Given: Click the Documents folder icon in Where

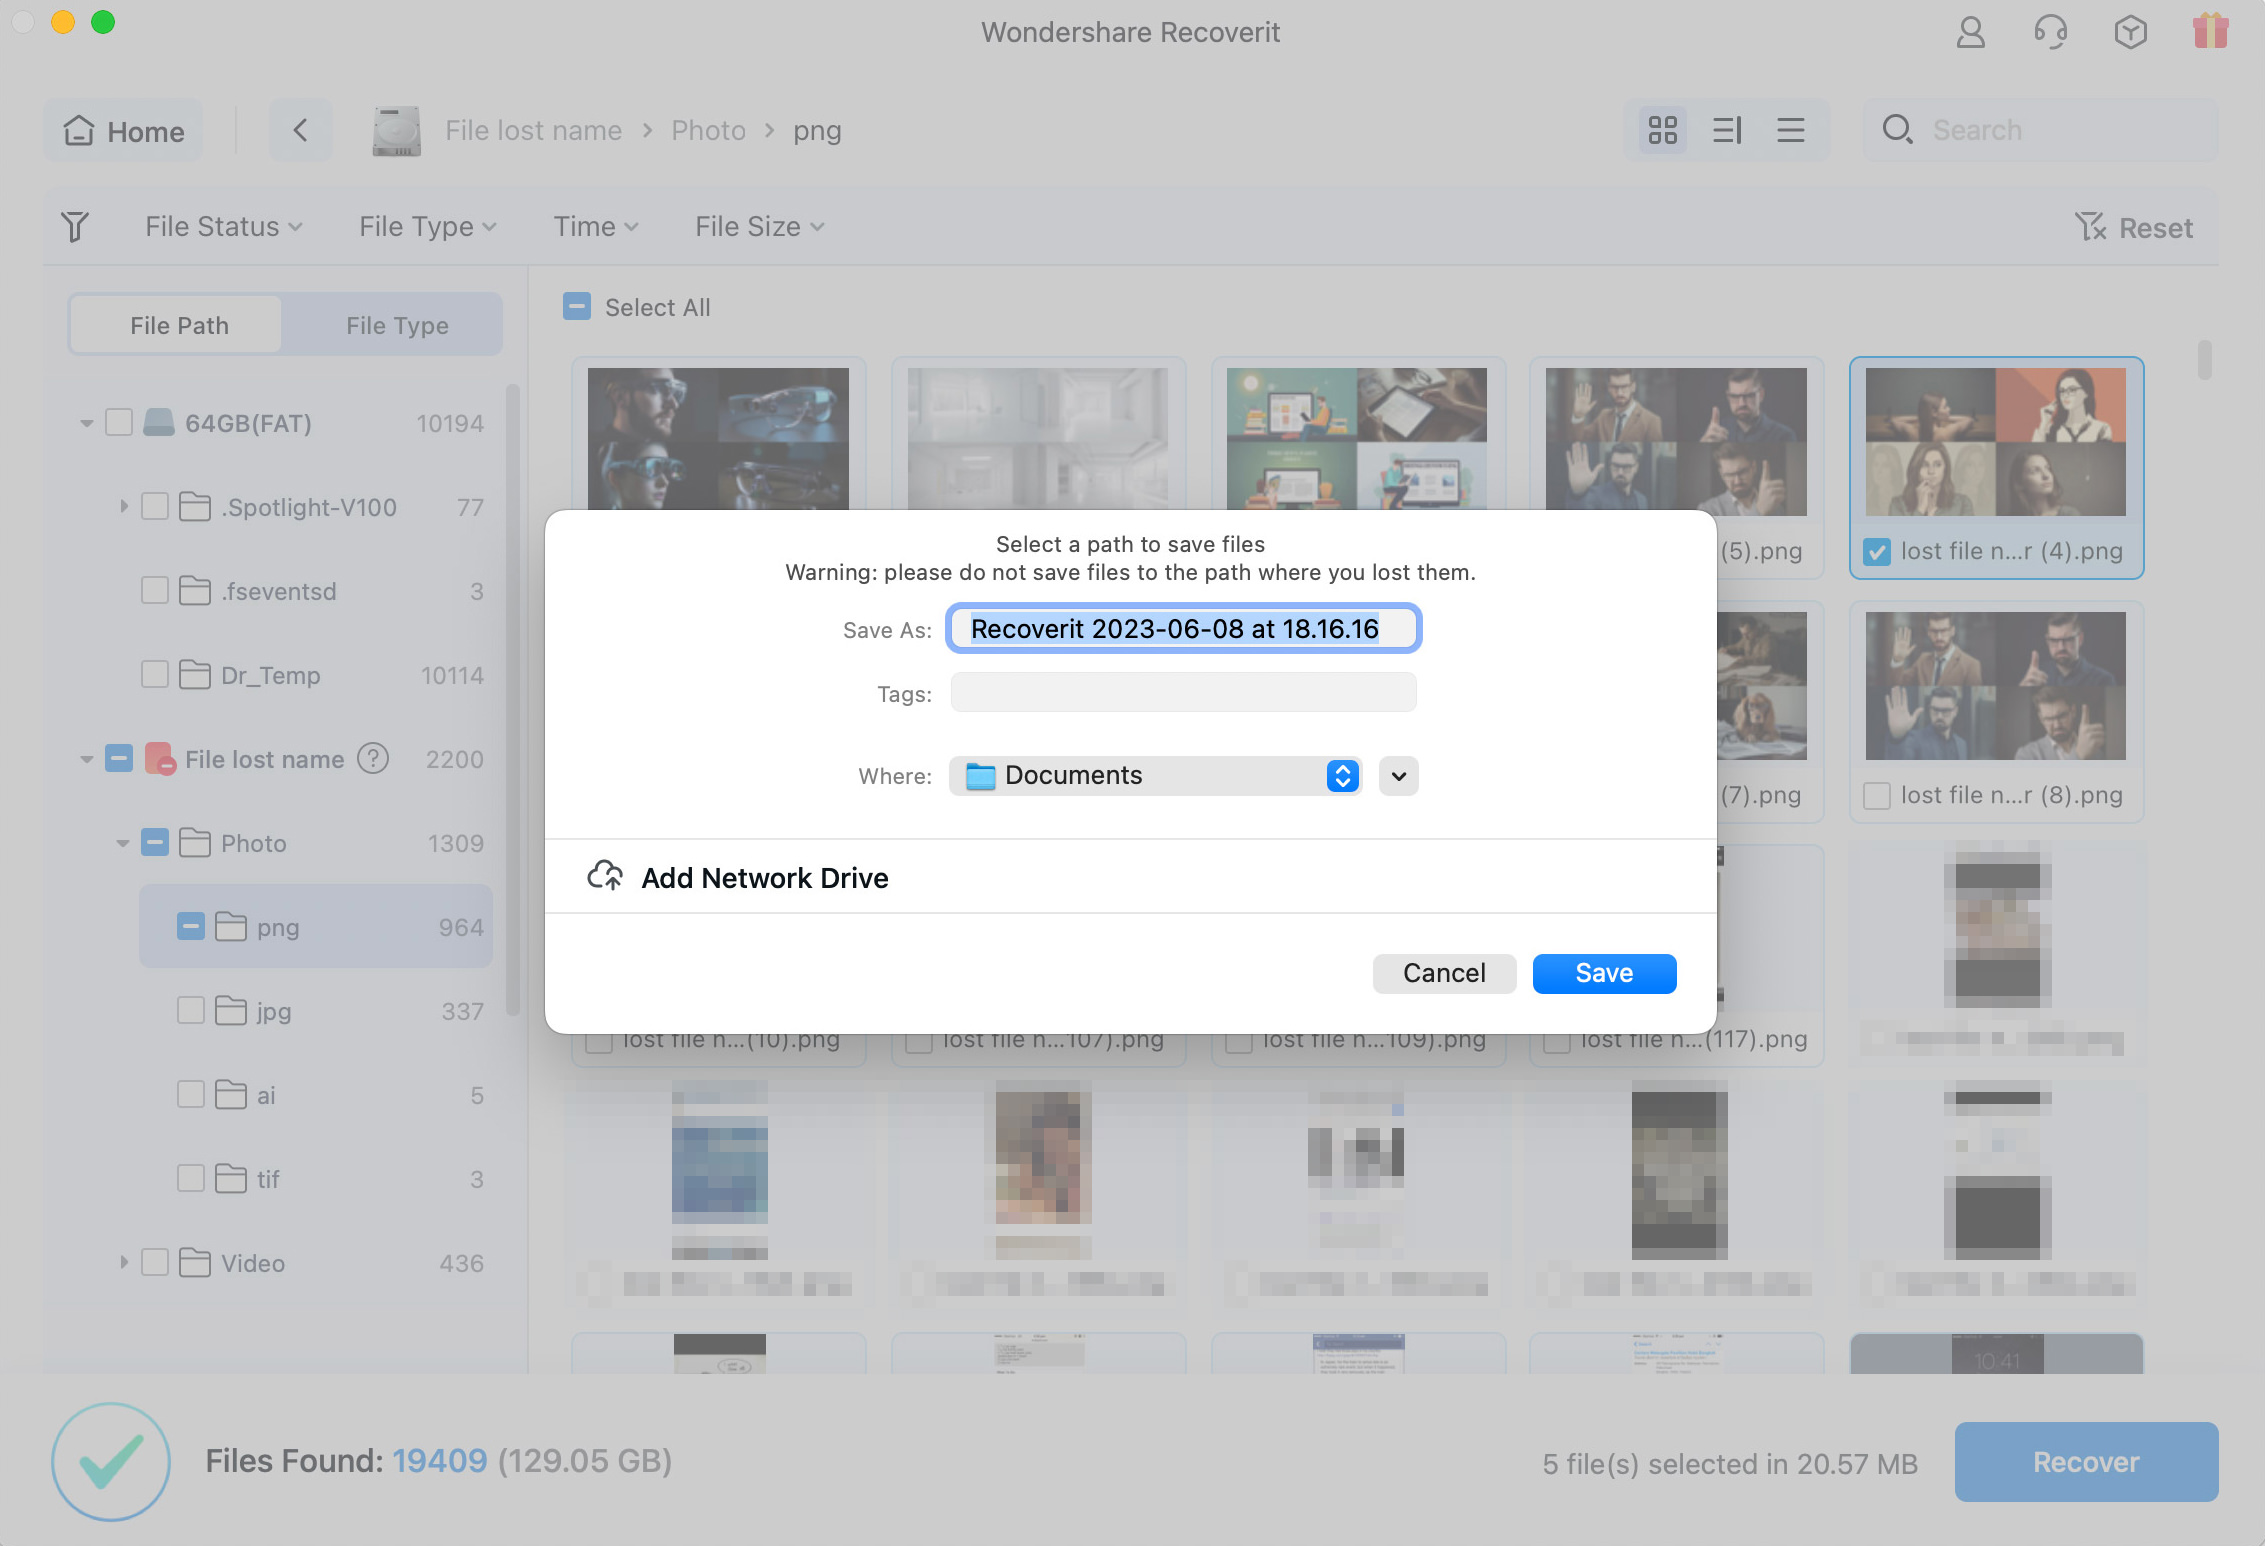Looking at the screenshot, I should [980, 776].
